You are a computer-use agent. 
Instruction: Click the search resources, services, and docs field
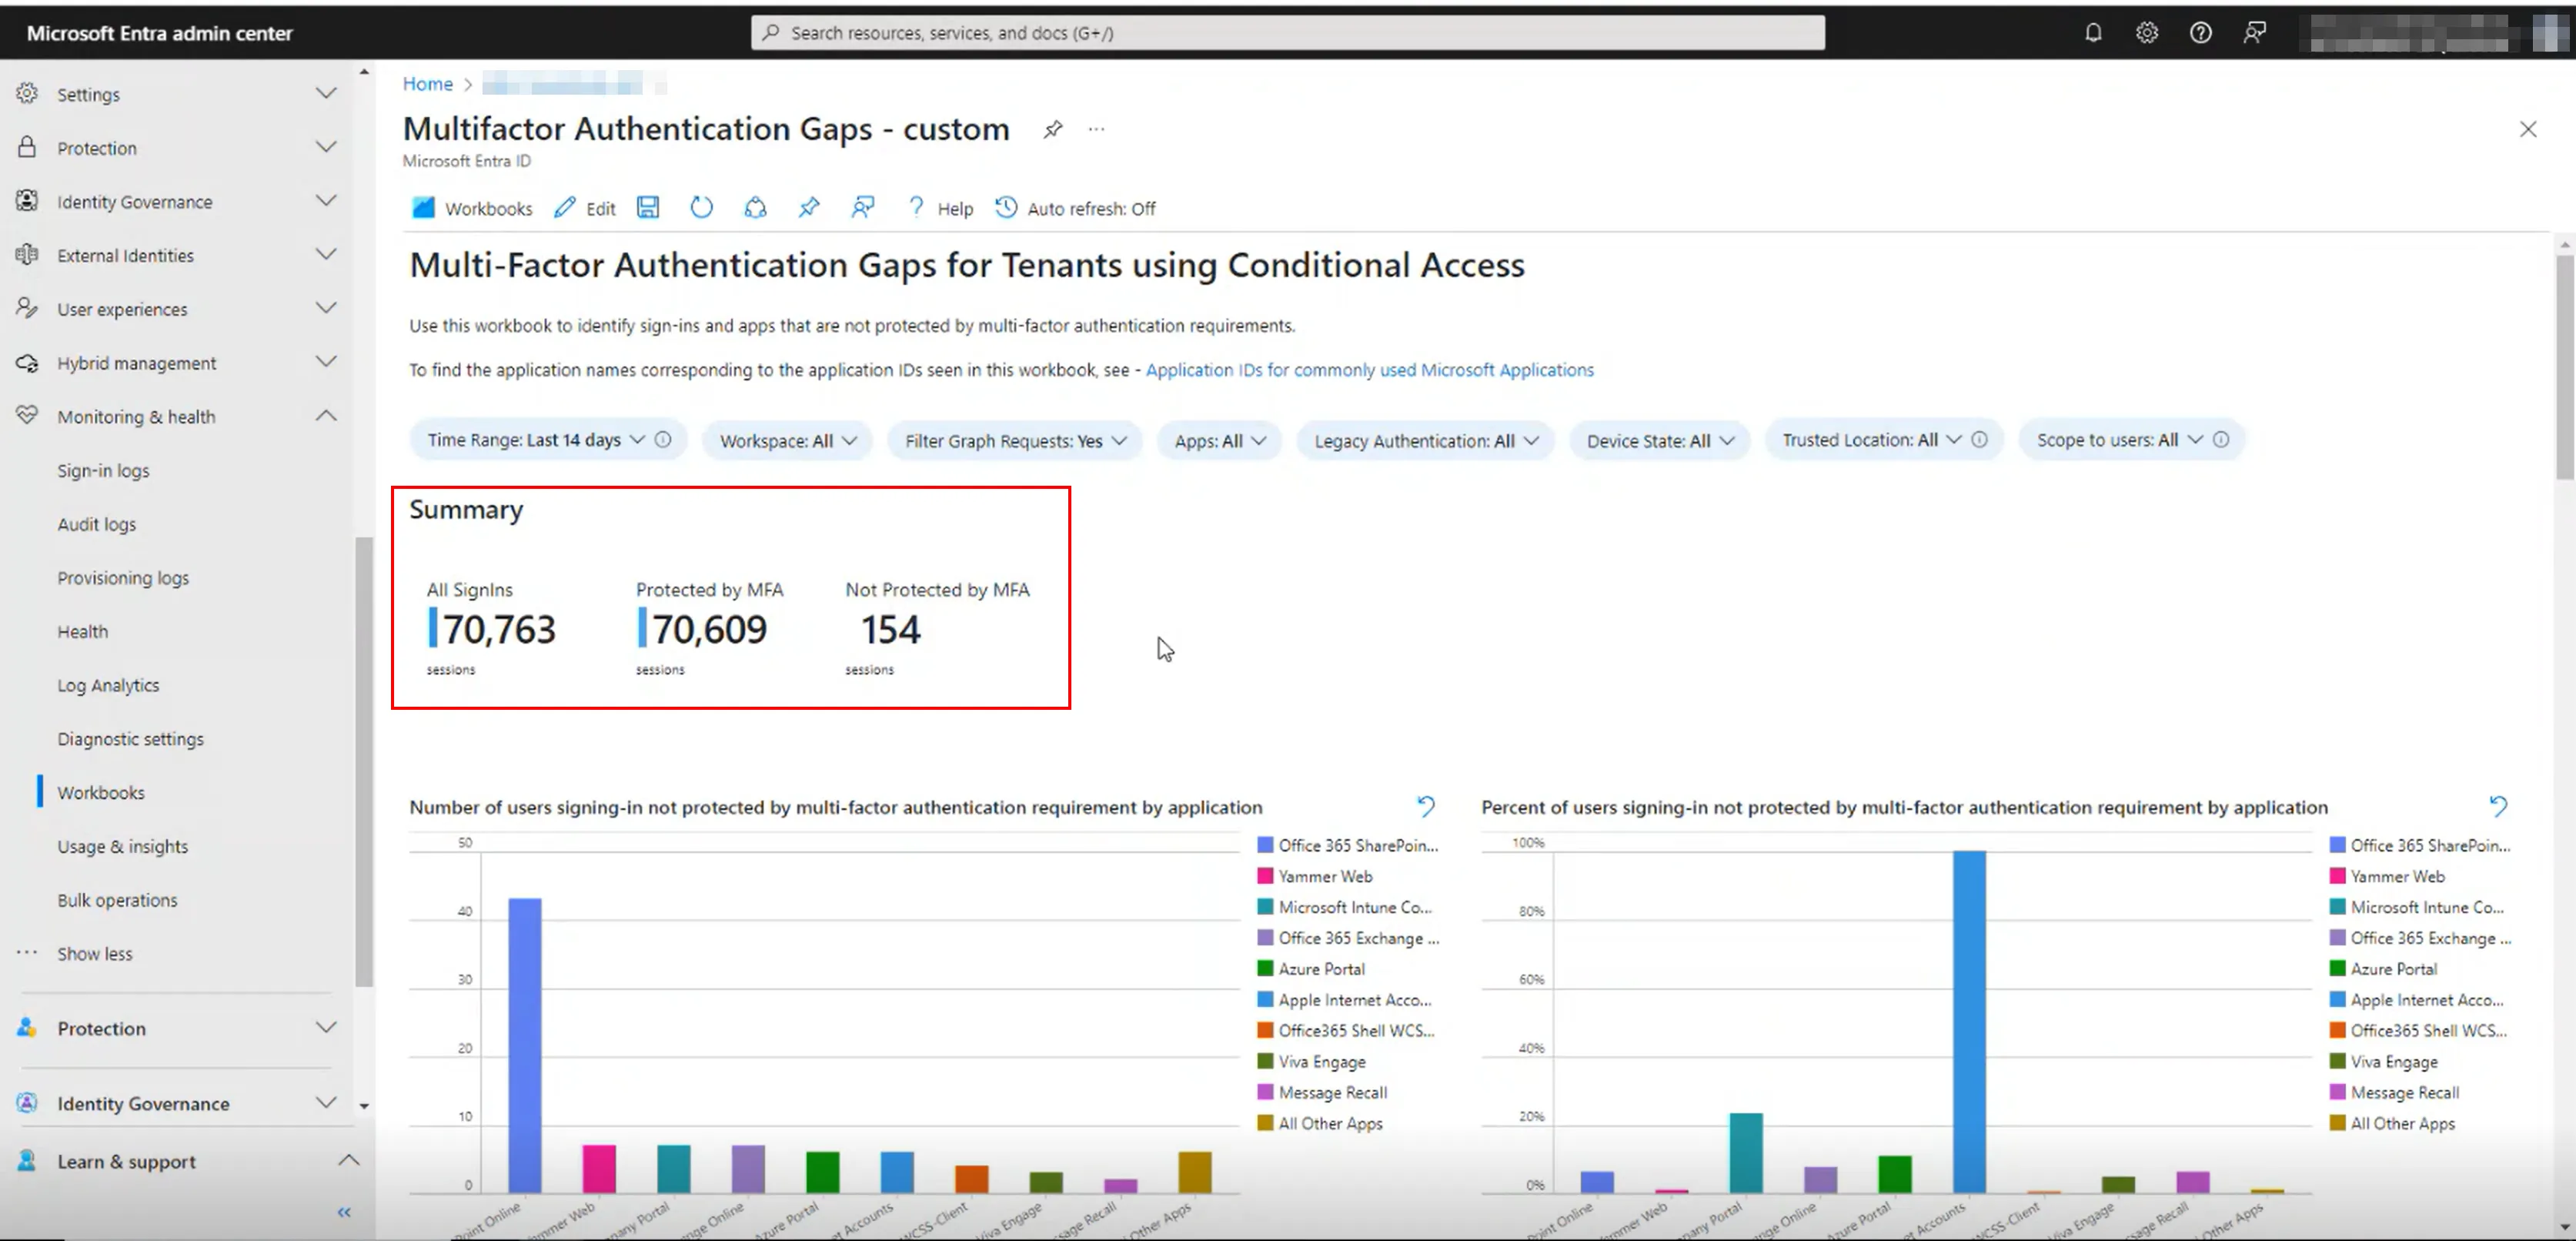(1287, 33)
